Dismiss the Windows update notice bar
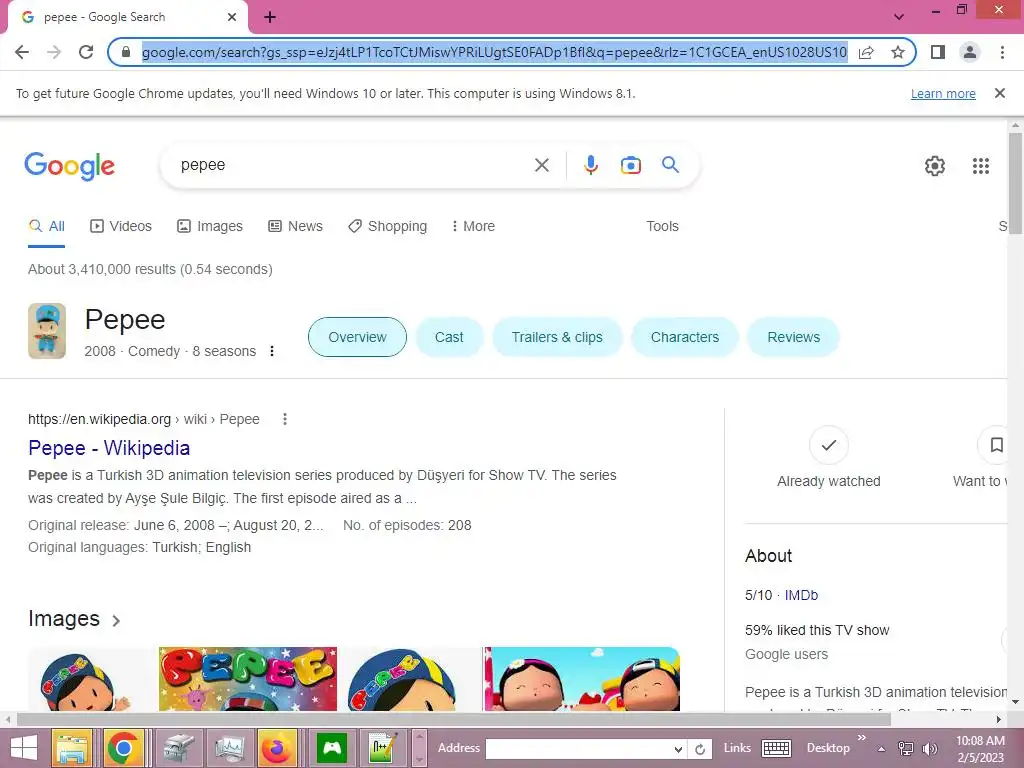 coord(999,93)
